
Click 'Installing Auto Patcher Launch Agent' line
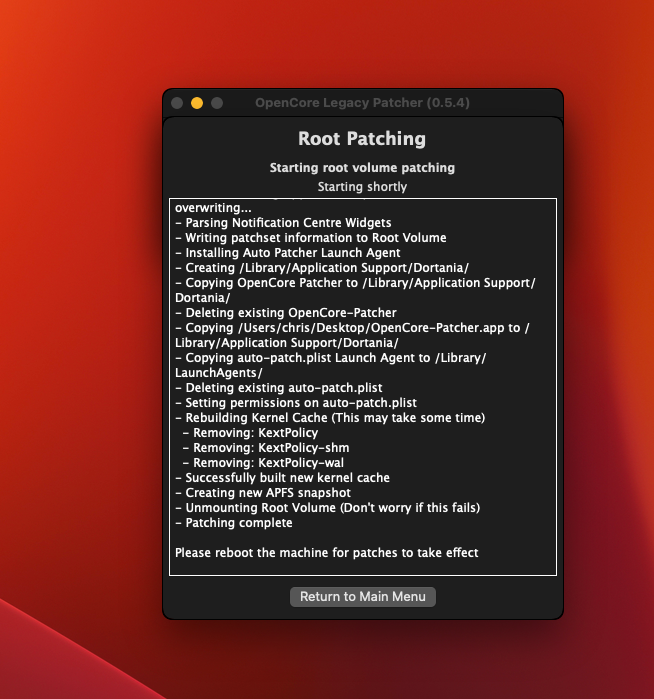coord(288,253)
